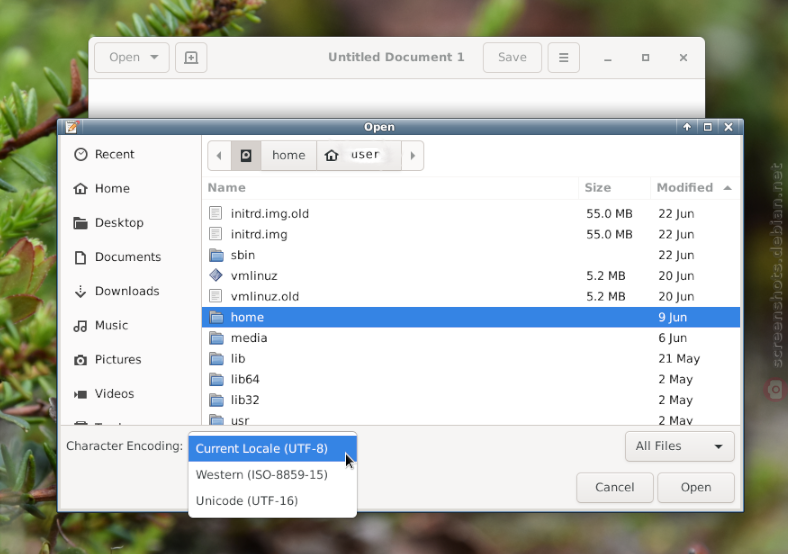
Task: Click the Open dialog titlebar app icon
Action: click(72, 127)
